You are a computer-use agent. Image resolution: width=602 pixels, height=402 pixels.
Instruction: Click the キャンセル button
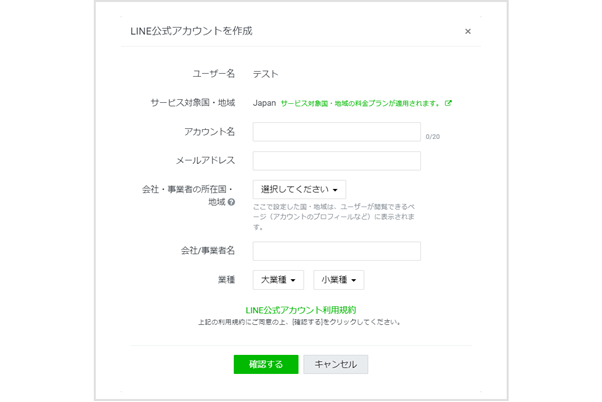coord(336,364)
